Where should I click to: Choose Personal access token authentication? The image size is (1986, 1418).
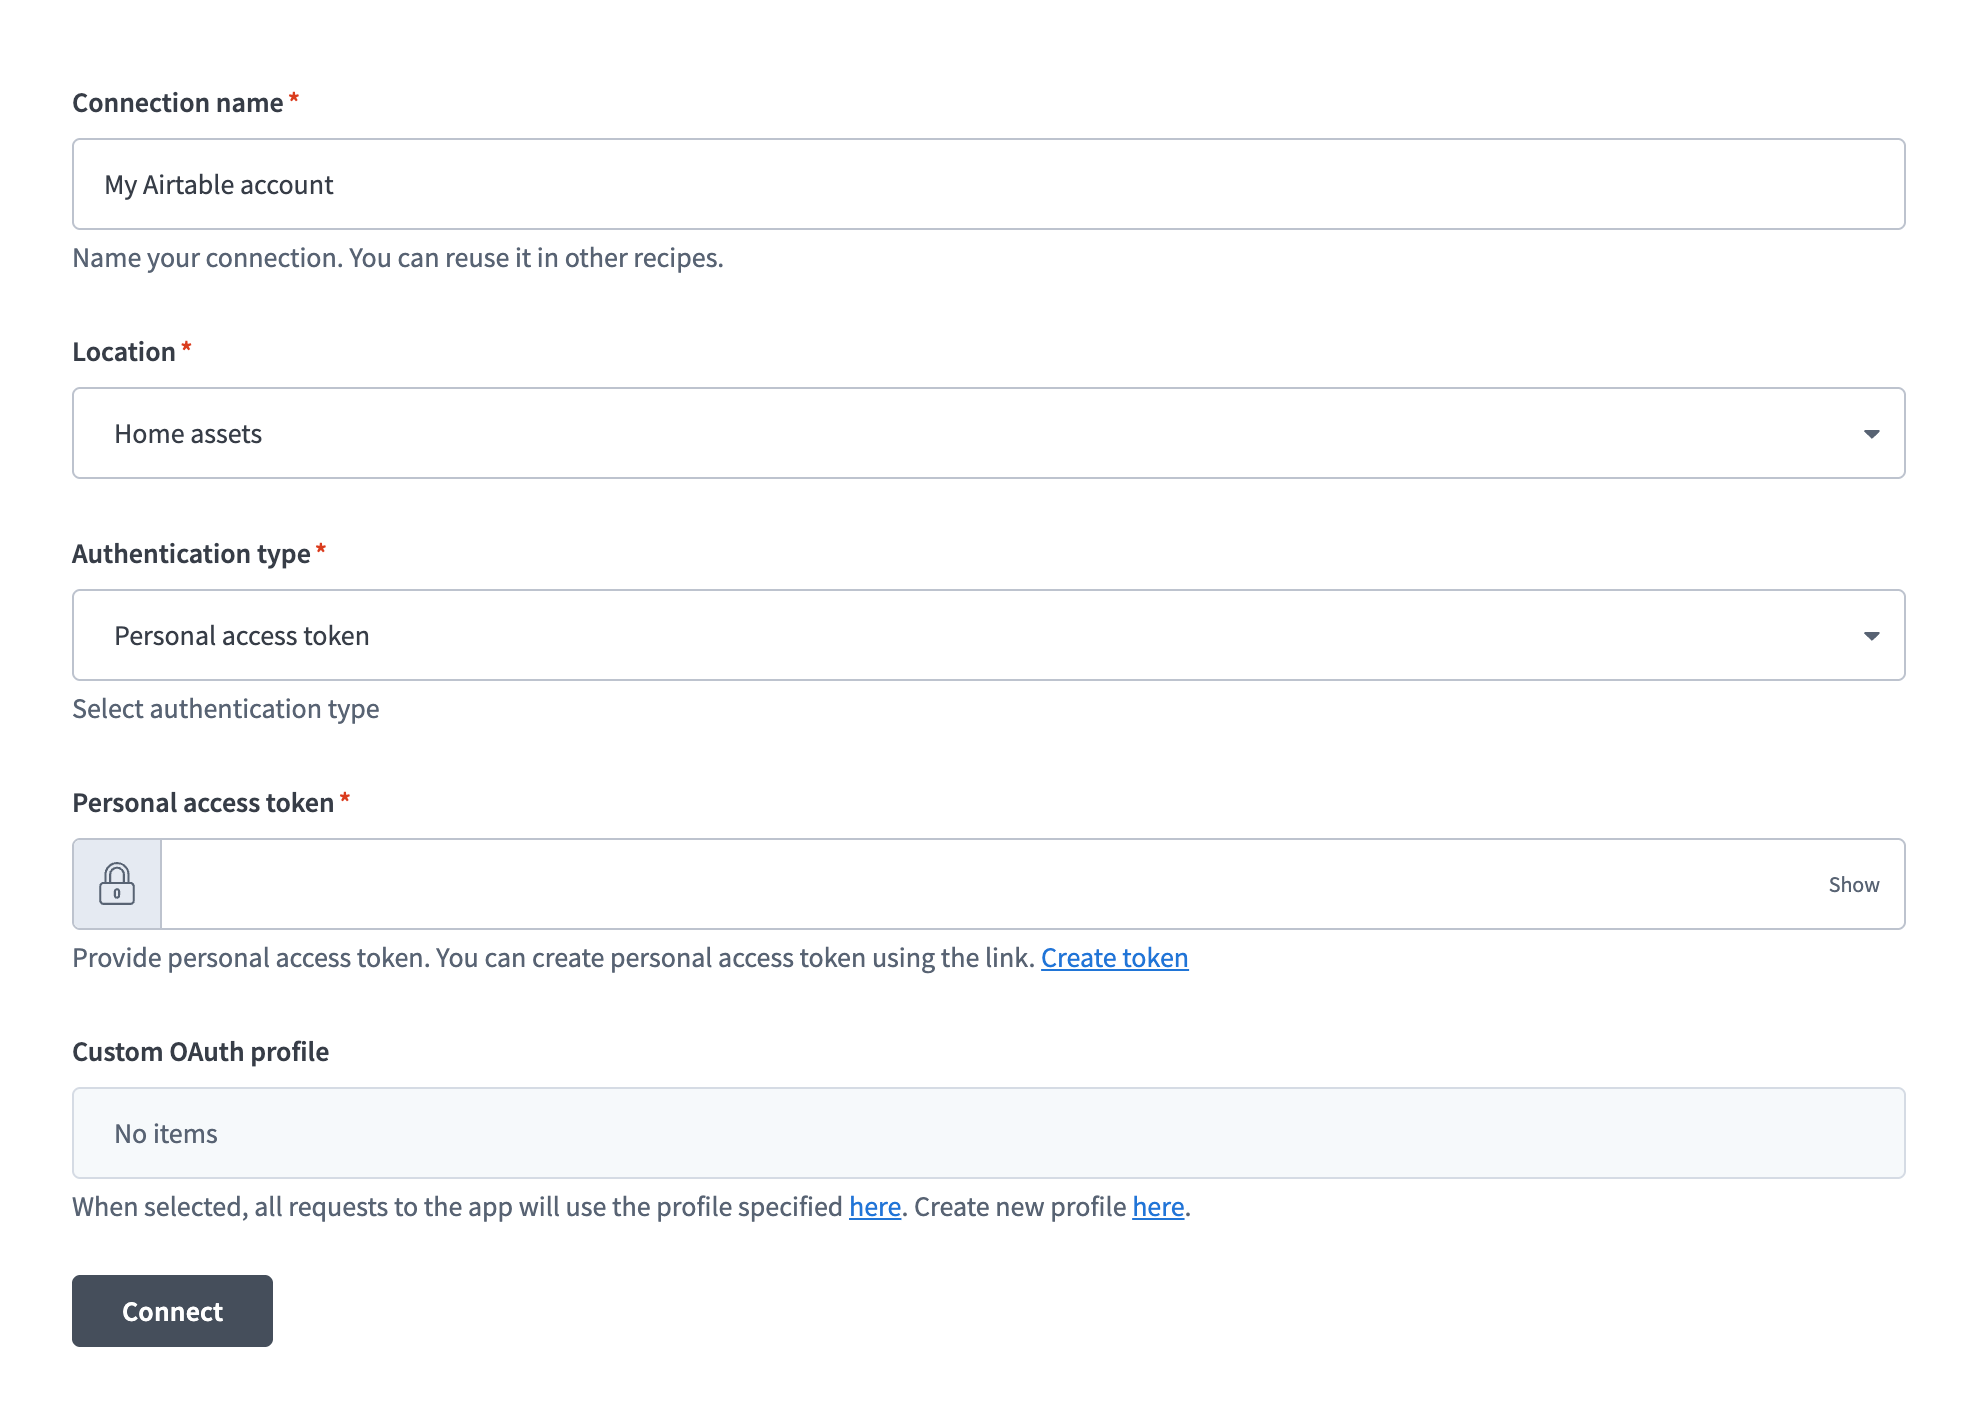click(x=241, y=635)
